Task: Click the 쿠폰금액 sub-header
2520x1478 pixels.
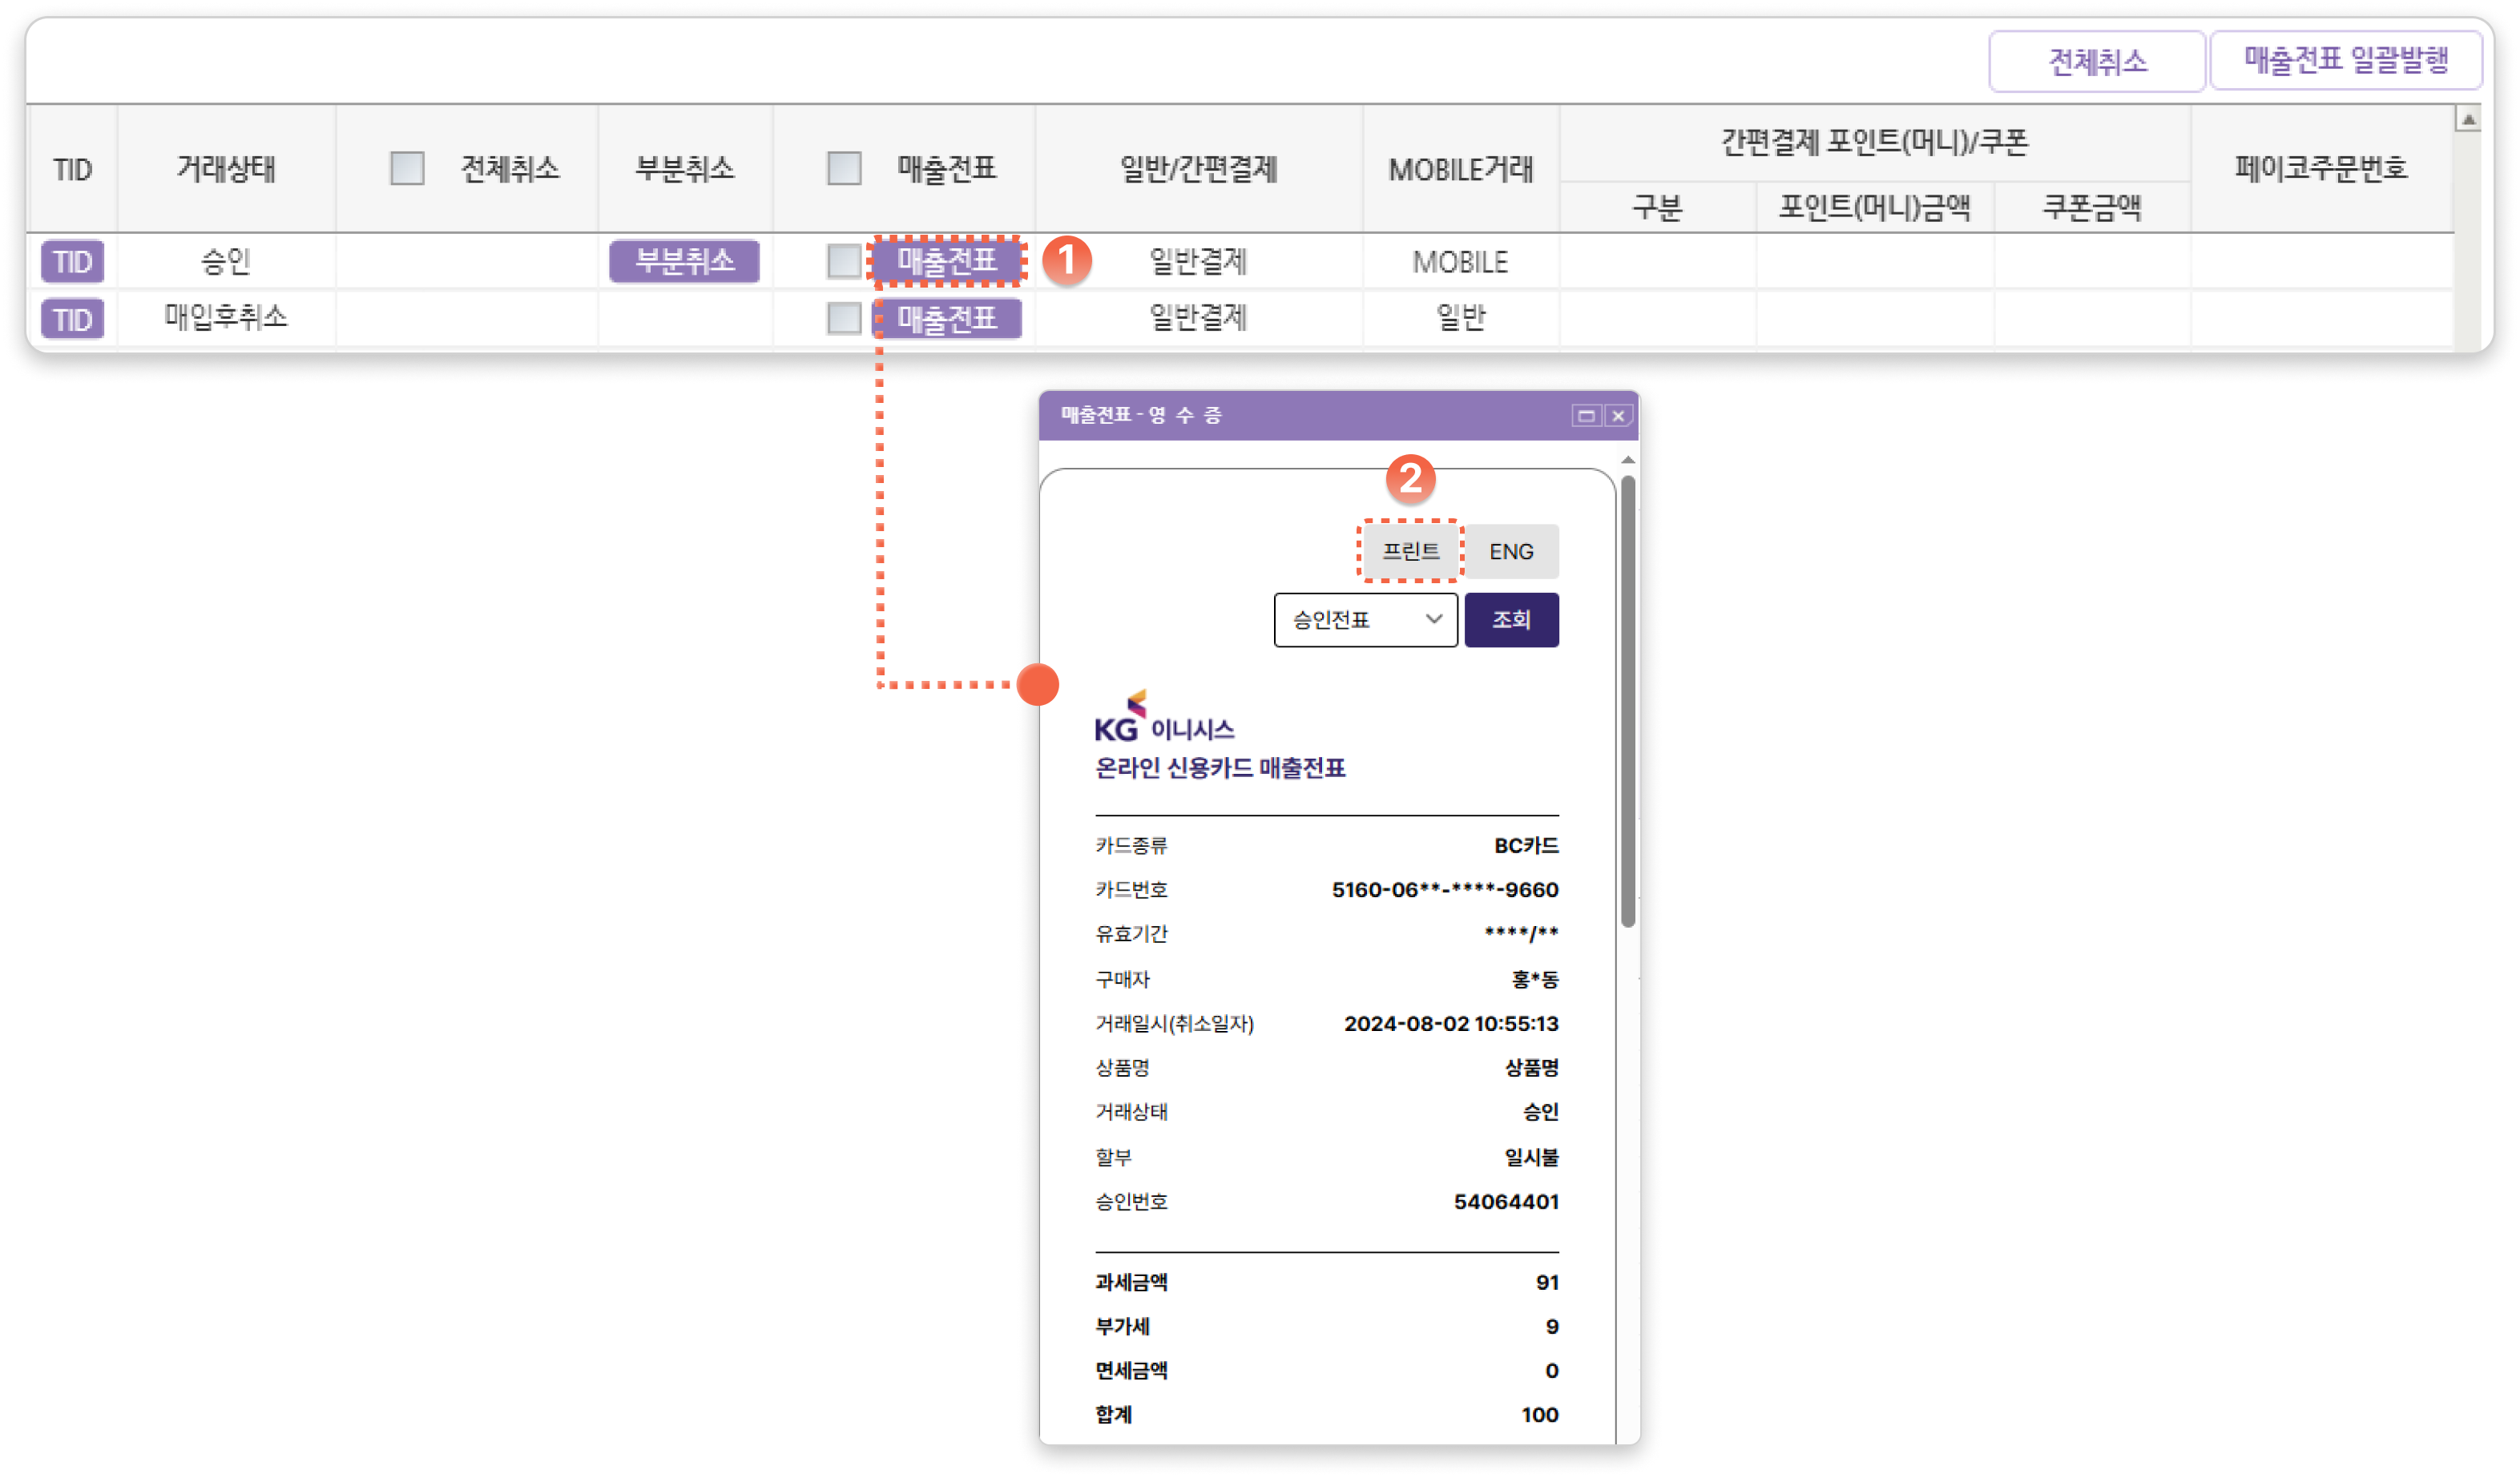Action: [x=2091, y=207]
